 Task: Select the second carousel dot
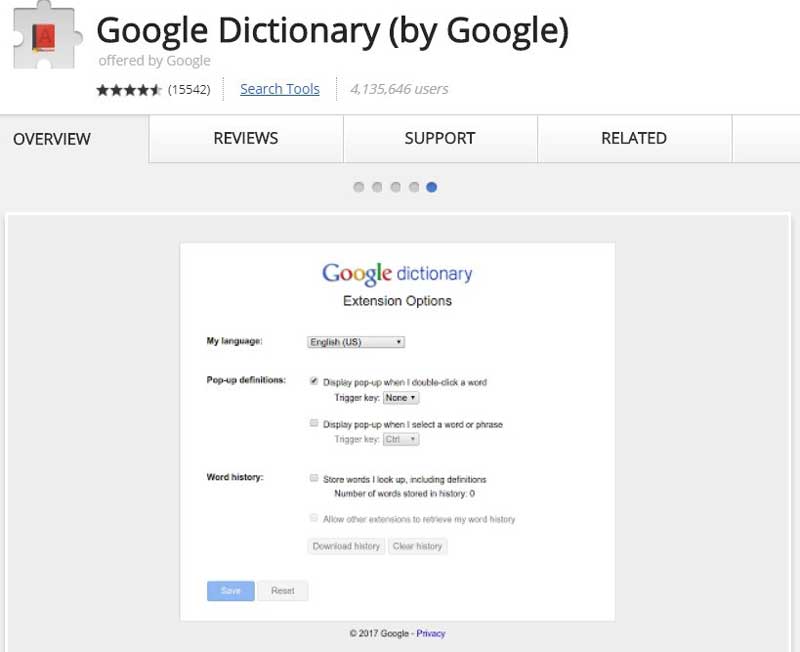tap(377, 187)
